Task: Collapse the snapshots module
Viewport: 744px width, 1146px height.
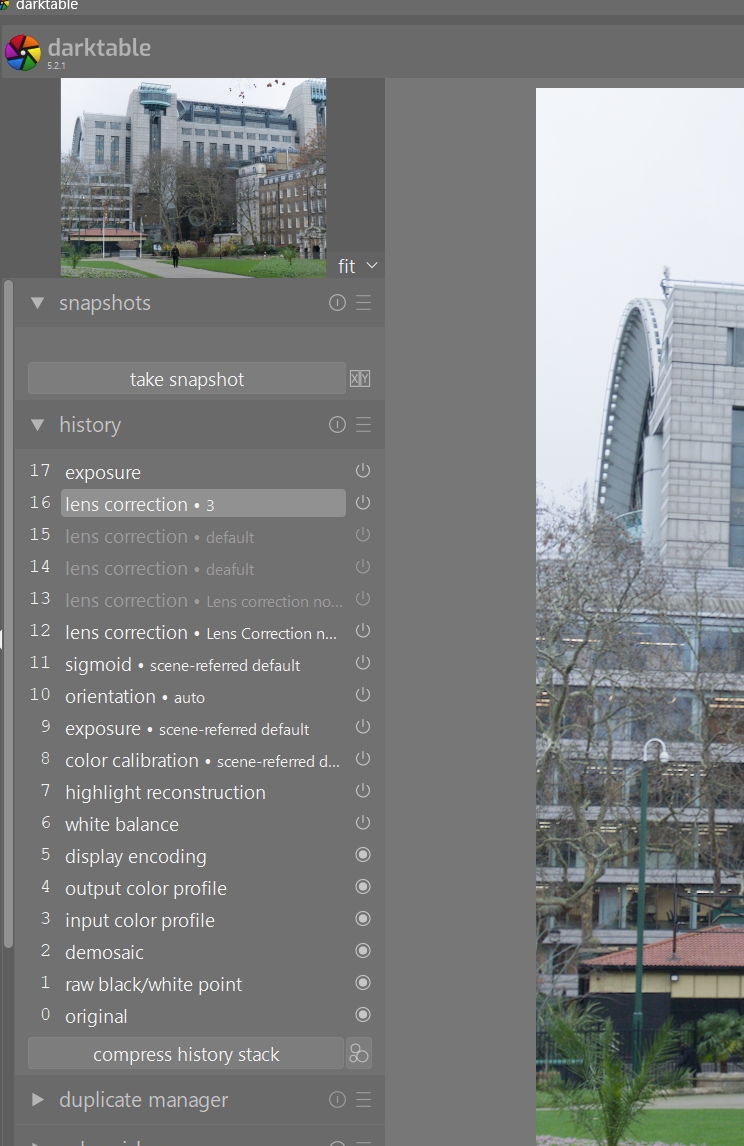Action: tap(37, 303)
